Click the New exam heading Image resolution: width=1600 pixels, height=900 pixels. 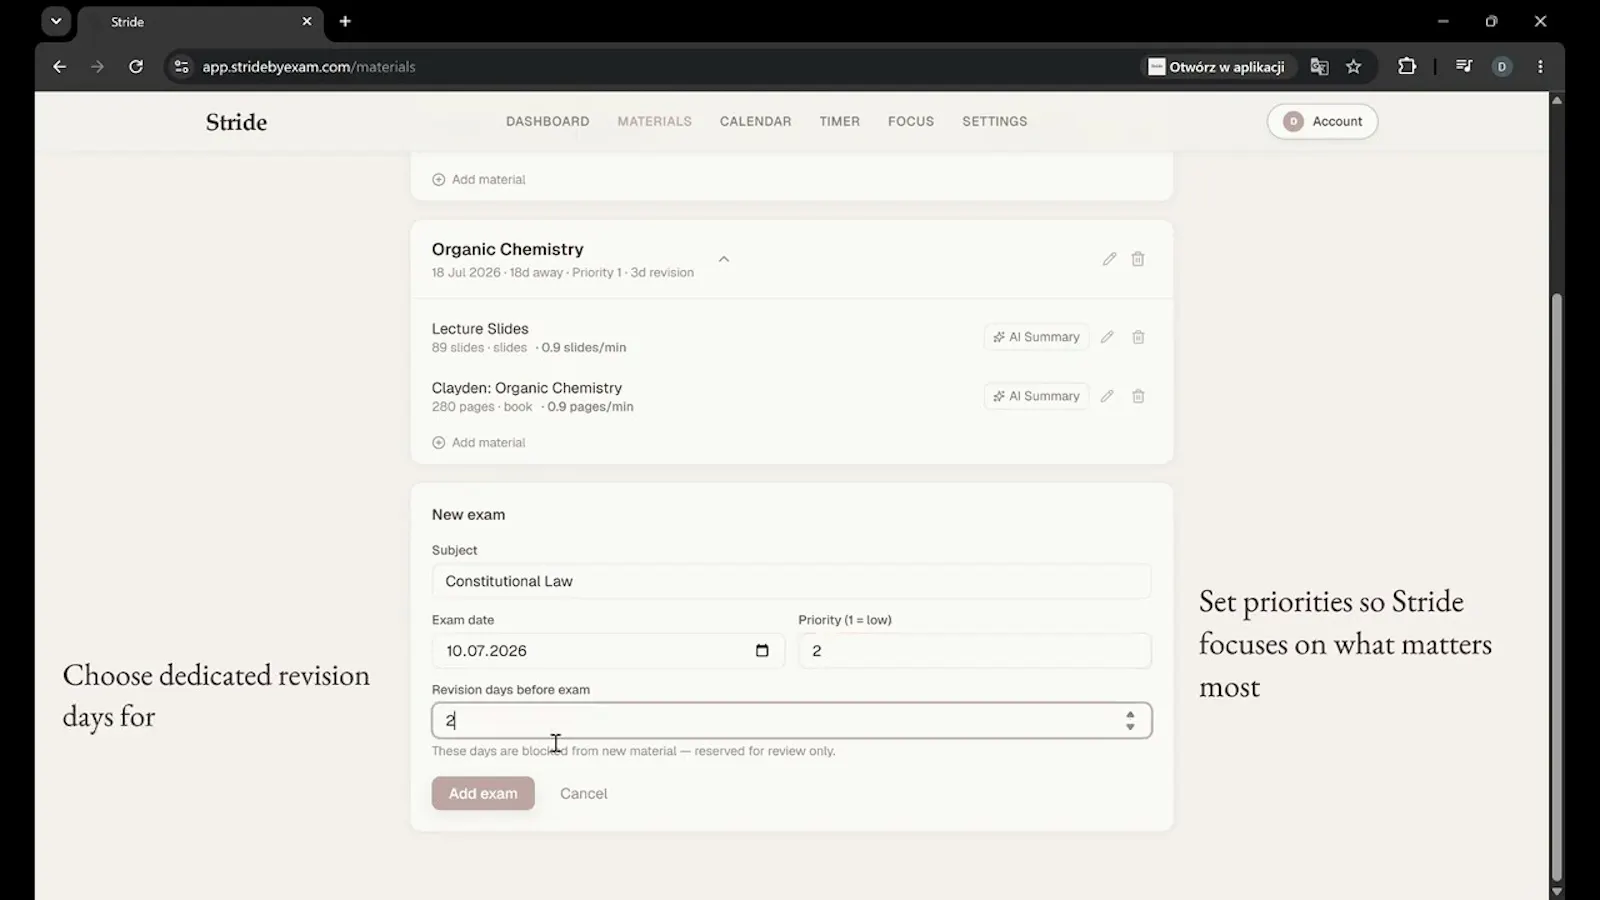[x=468, y=514]
